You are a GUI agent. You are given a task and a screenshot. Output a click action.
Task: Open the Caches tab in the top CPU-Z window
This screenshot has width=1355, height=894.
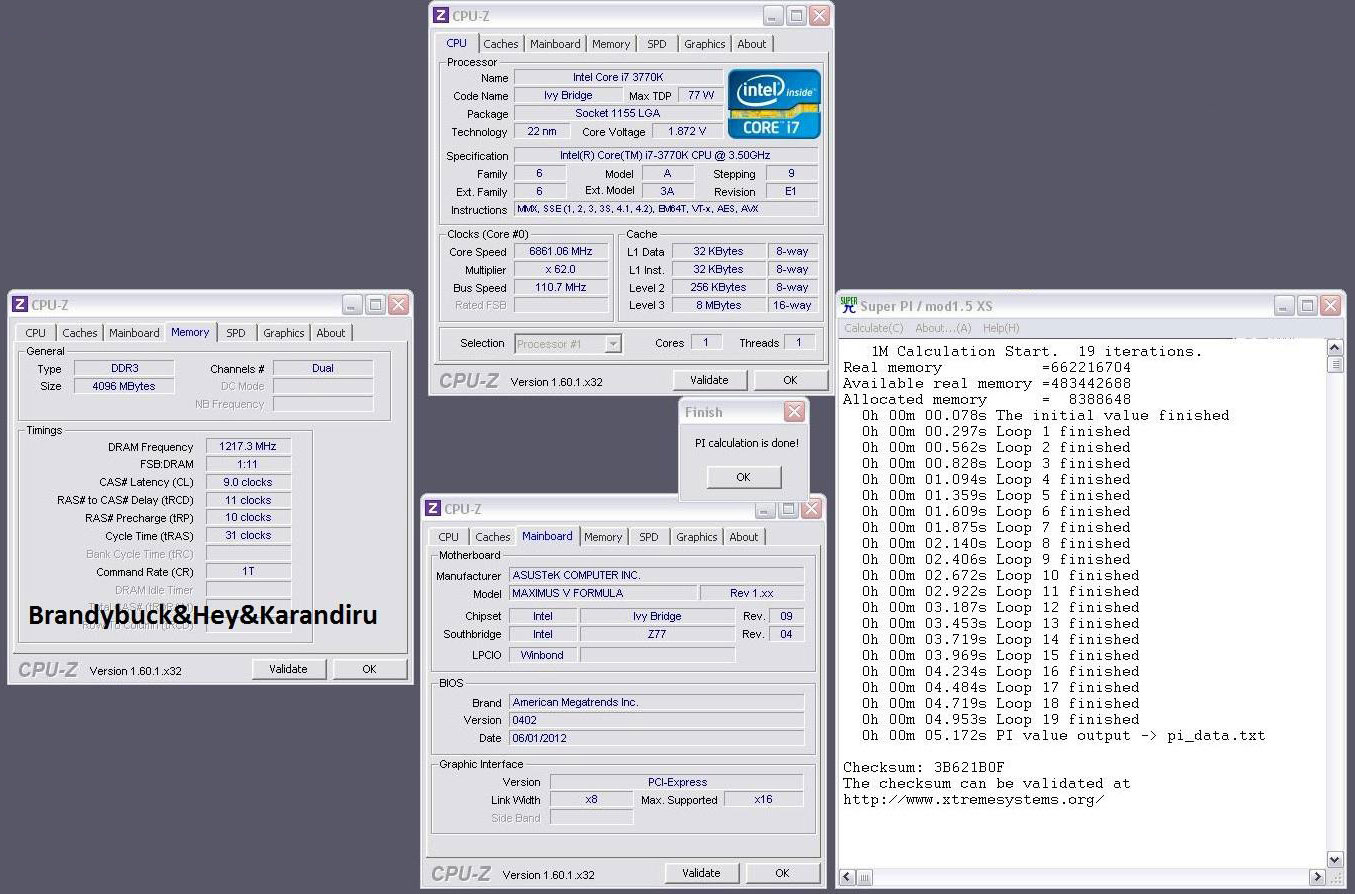[501, 44]
